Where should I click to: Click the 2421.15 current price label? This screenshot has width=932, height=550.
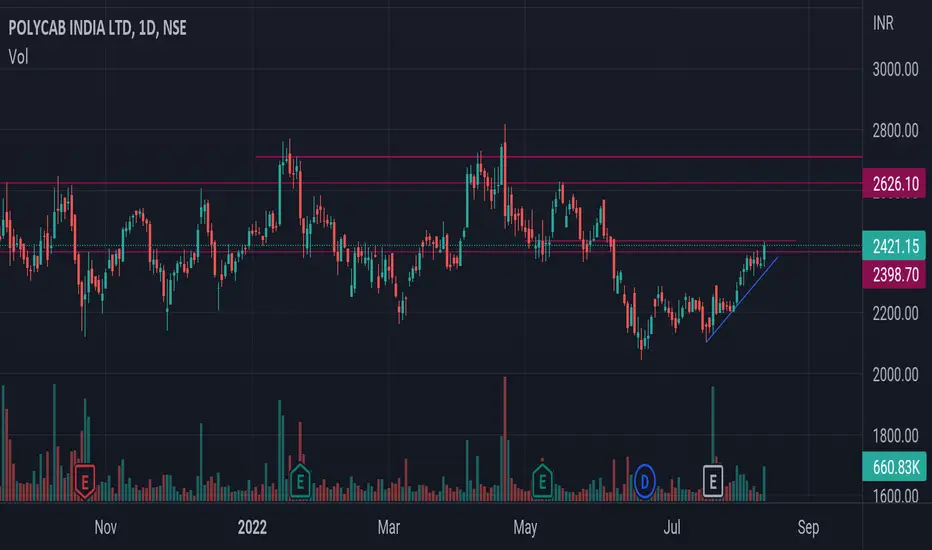coord(895,246)
